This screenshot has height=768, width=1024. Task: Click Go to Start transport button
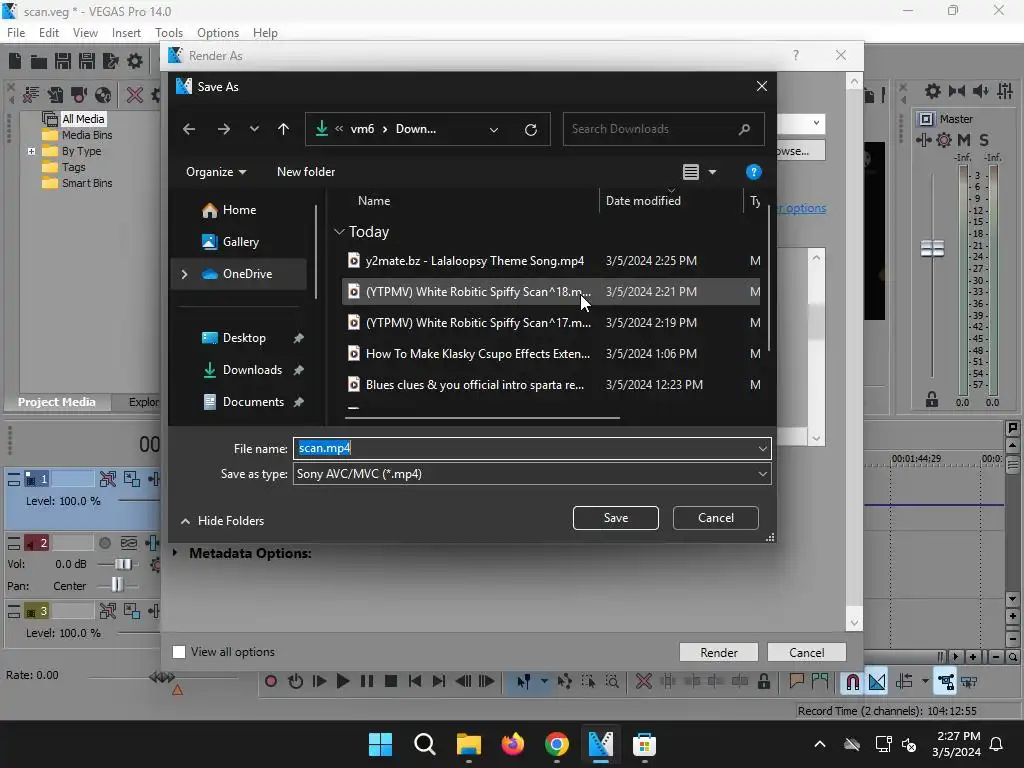coord(415,682)
